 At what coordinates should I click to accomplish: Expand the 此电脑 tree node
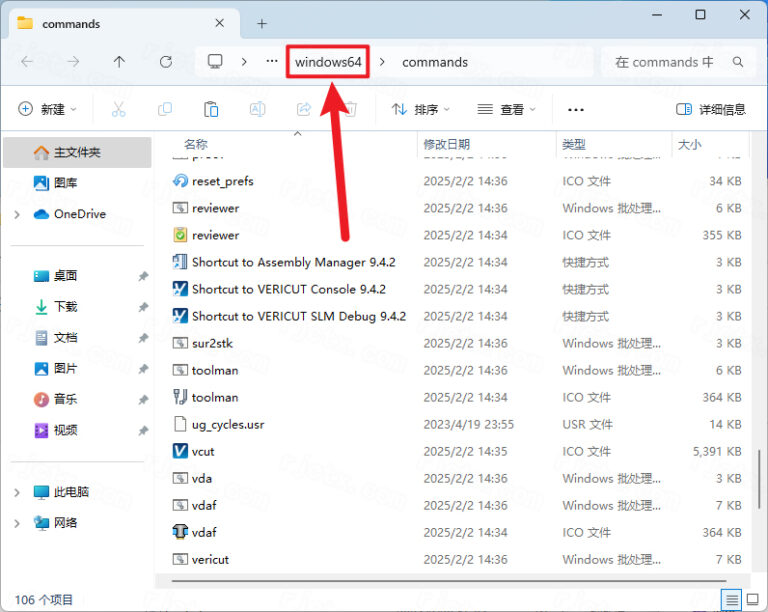click(17, 492)
